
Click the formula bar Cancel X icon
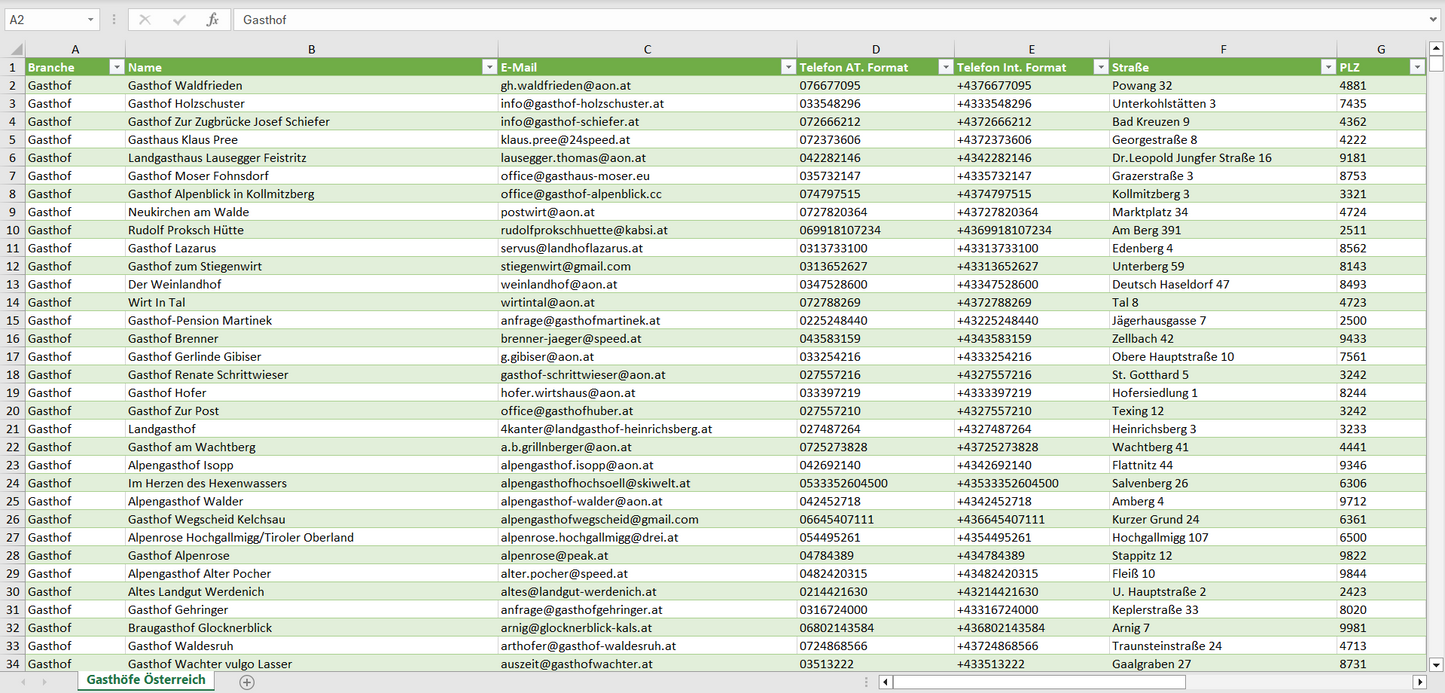coord(146,20)
